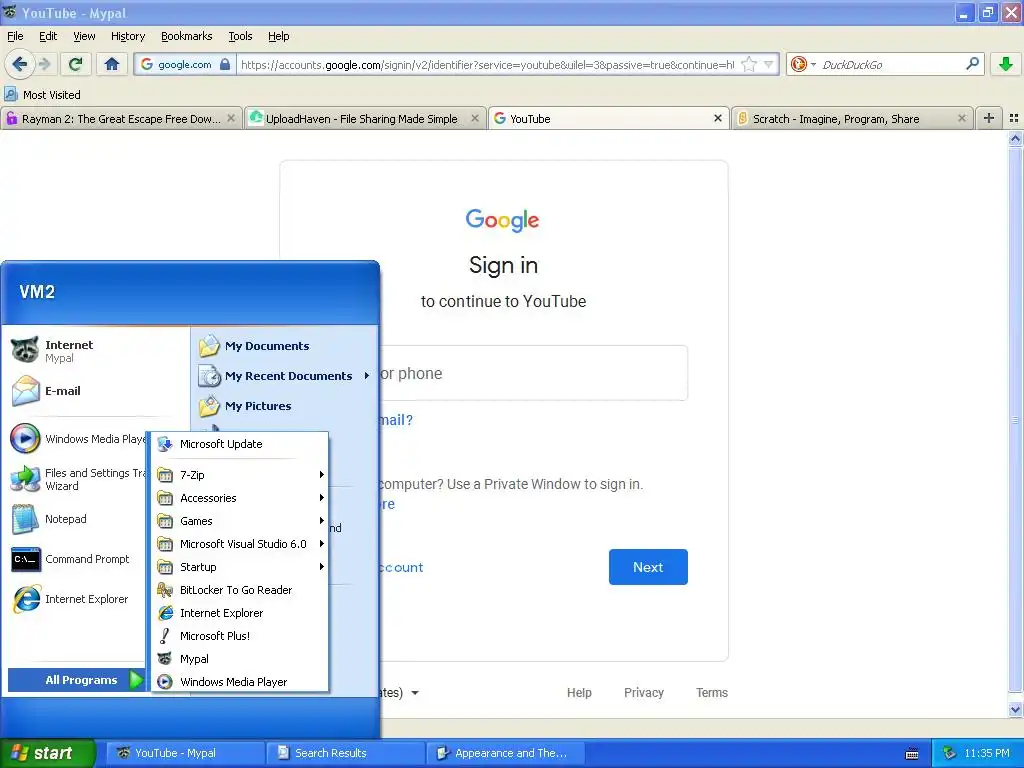Open the History menu
Viewport: 1024px width, 768px height.
128,36
